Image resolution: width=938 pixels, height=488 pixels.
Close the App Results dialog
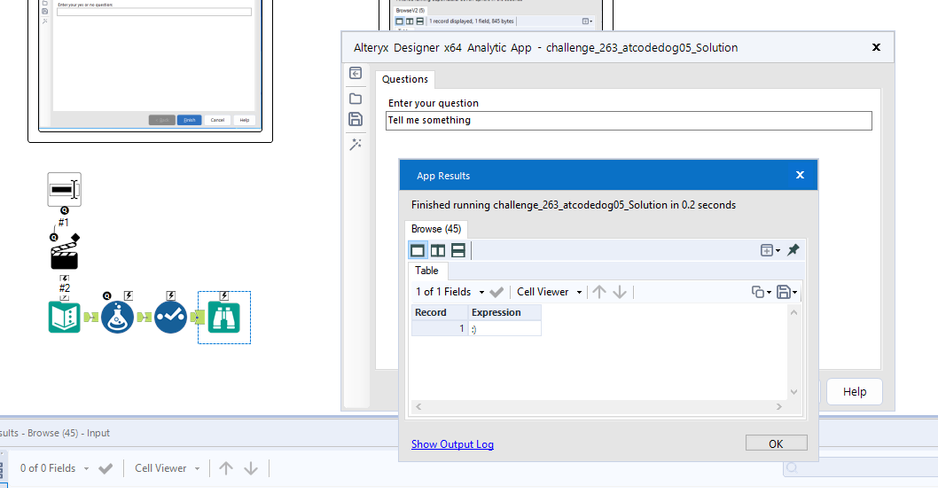point(800,175)
